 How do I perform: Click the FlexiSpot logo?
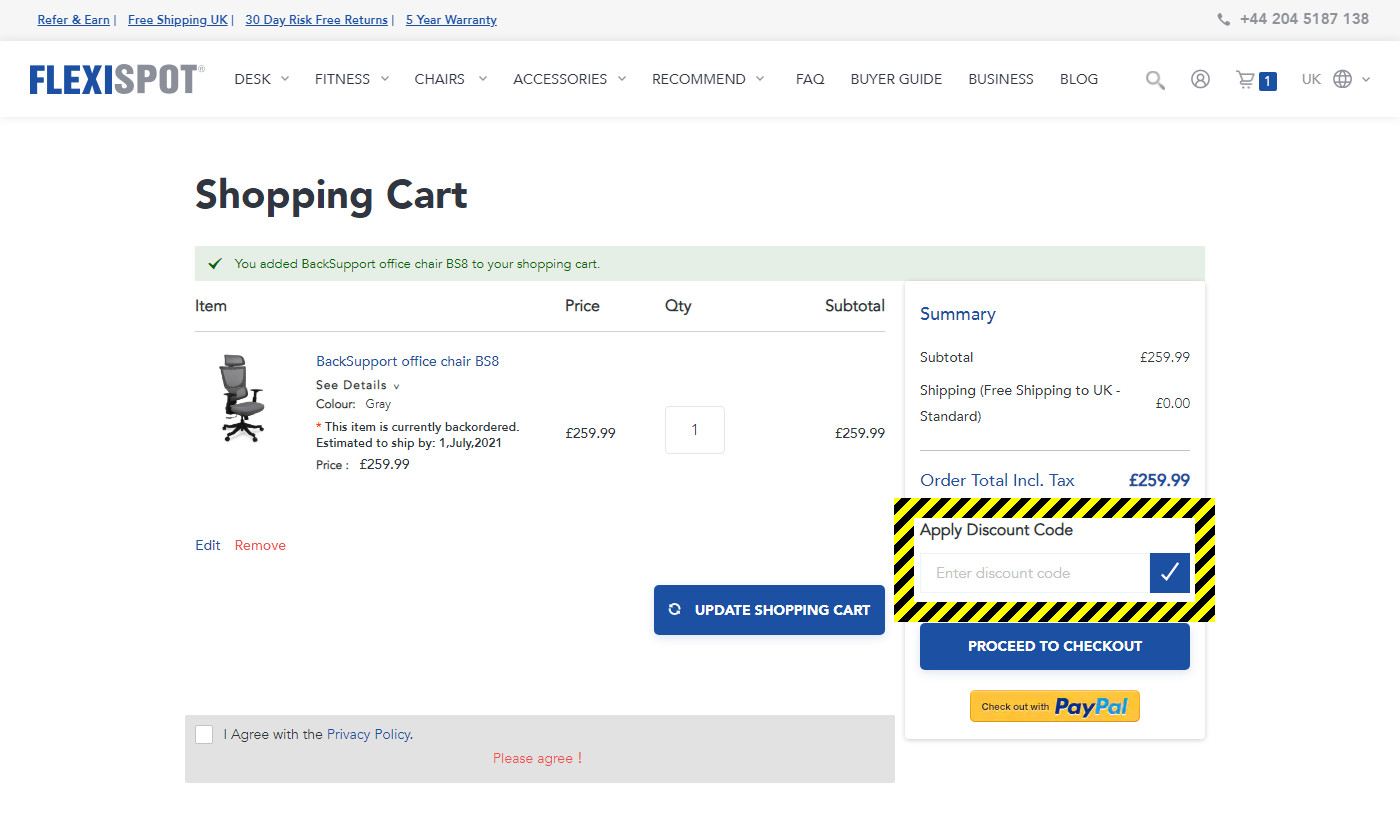coord(117,80)
